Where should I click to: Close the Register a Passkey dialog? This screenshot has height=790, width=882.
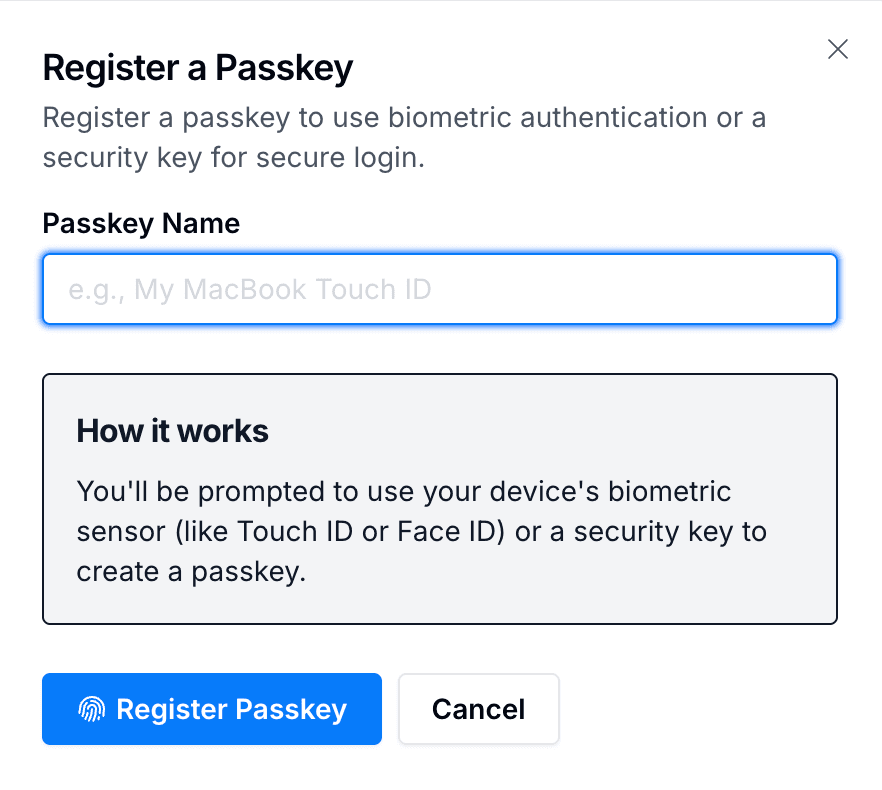click(838, 49)
